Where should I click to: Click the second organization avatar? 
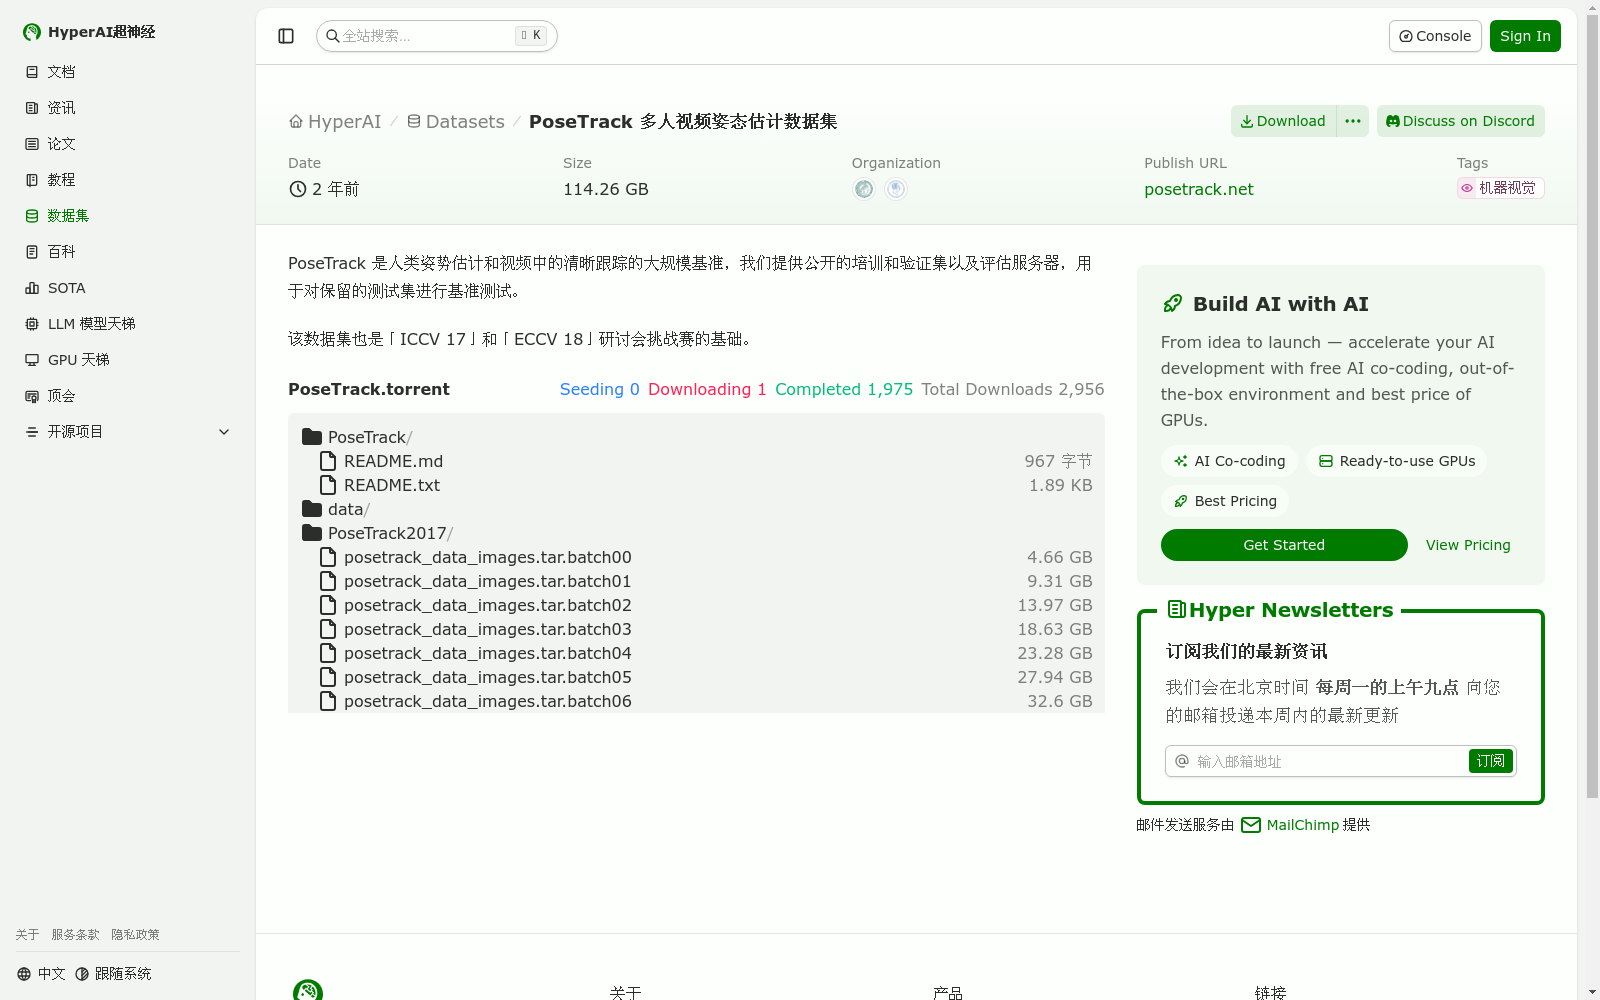pyautogui.click(x=896, y=189)
